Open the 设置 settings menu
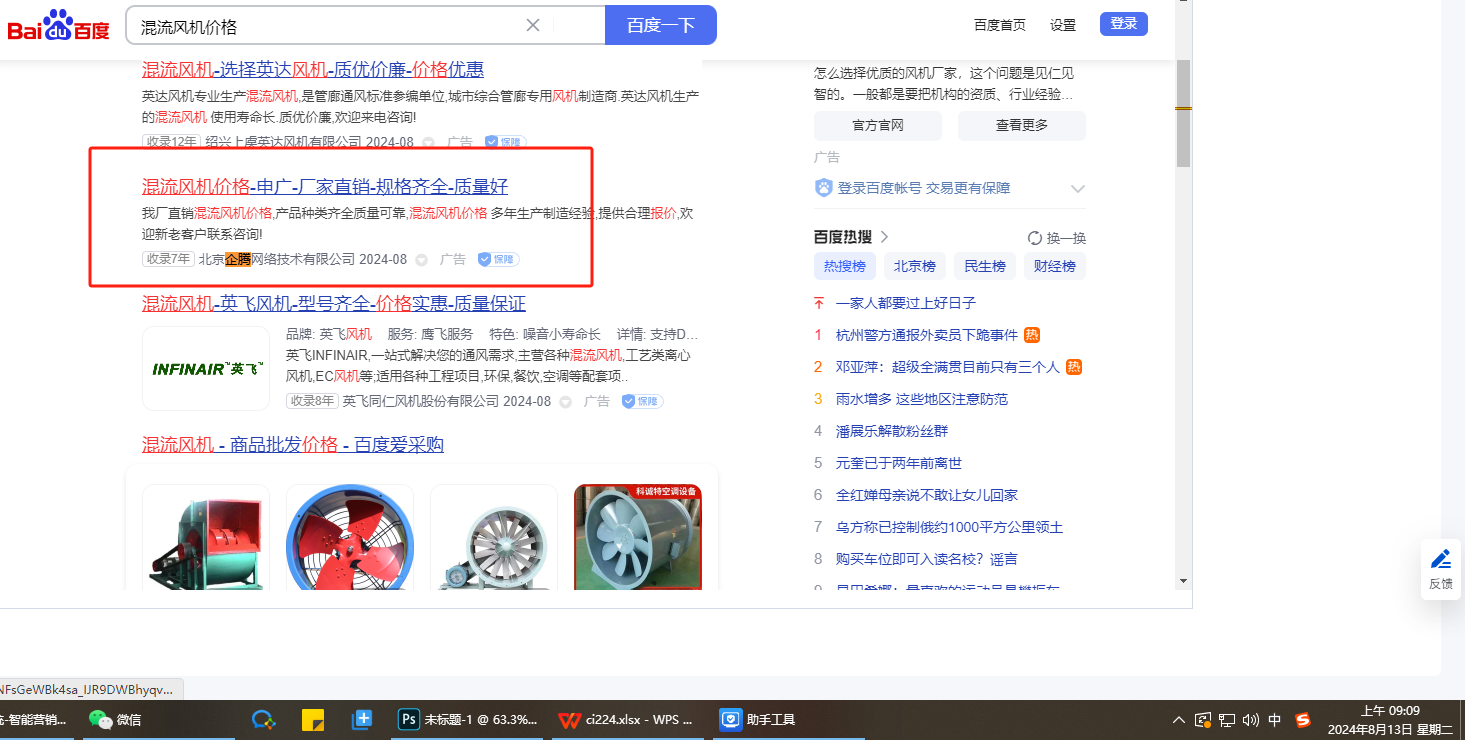 [1063, 25]
